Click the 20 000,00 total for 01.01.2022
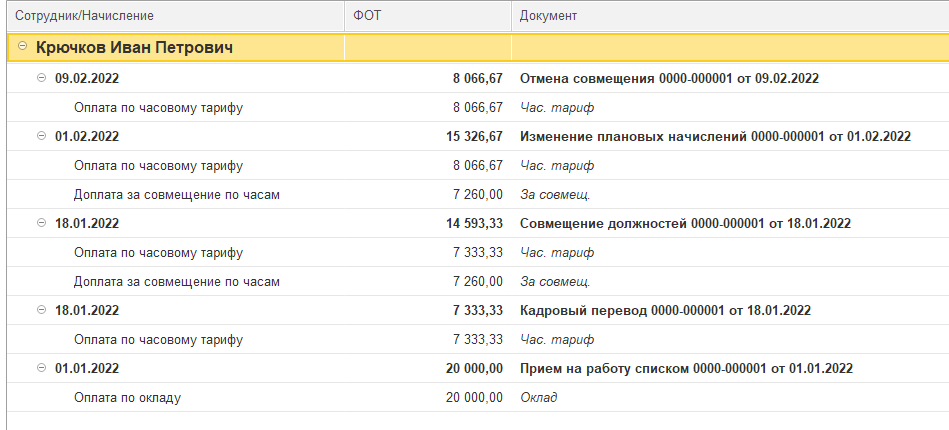Screen dimensions: 949x430 474,368
